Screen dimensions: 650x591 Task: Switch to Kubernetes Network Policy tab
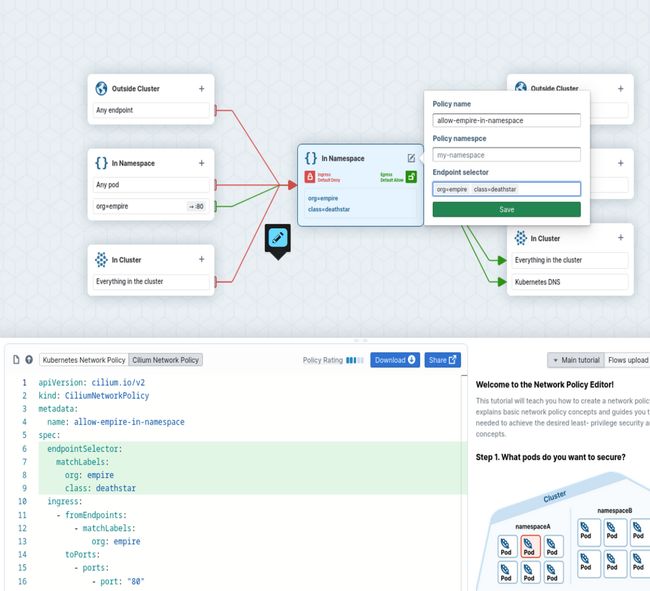click(x=84, y=360)
